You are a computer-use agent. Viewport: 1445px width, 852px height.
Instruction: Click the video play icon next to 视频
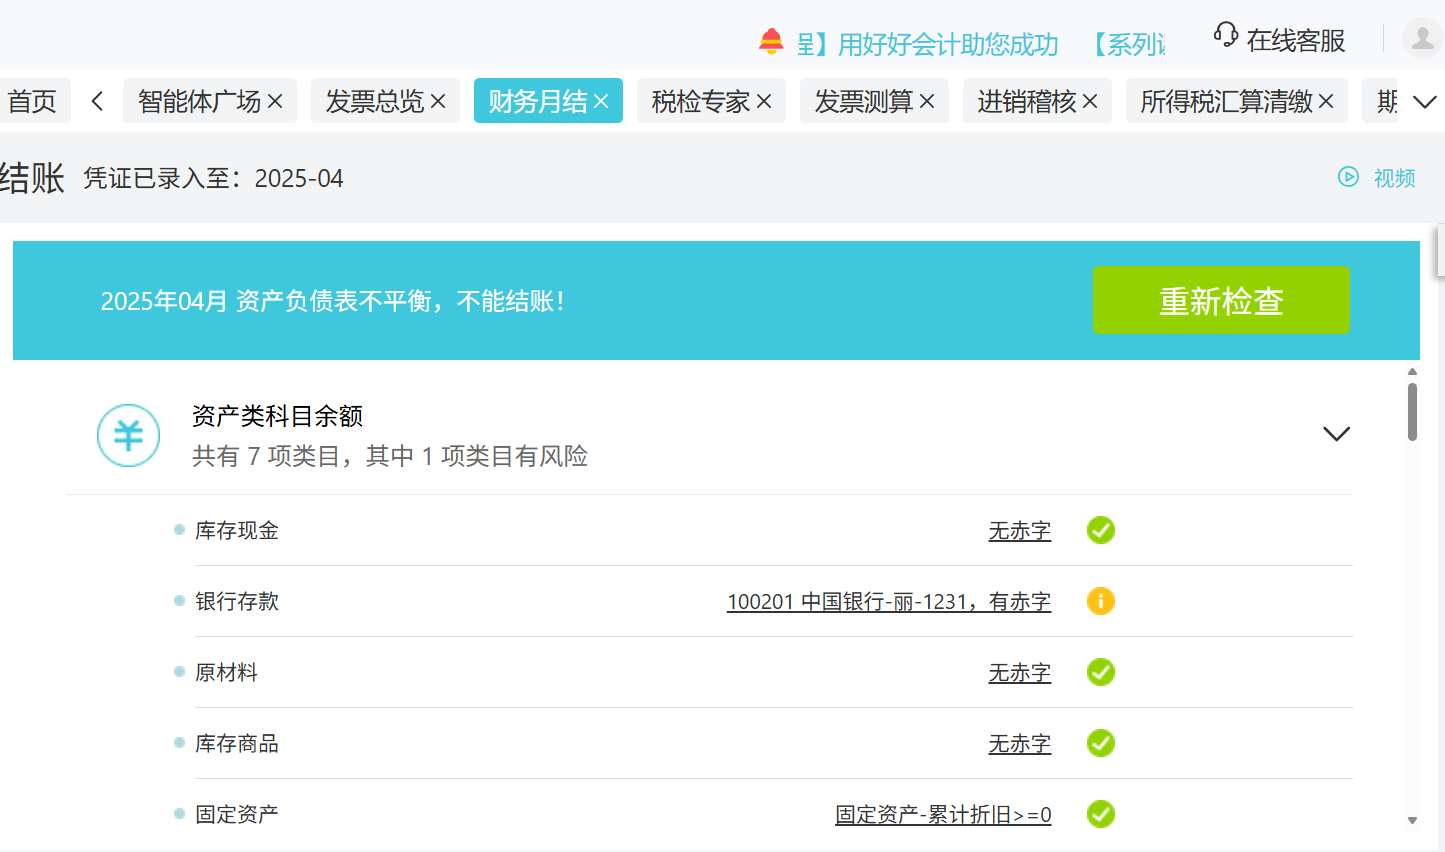coord(1347,177)
